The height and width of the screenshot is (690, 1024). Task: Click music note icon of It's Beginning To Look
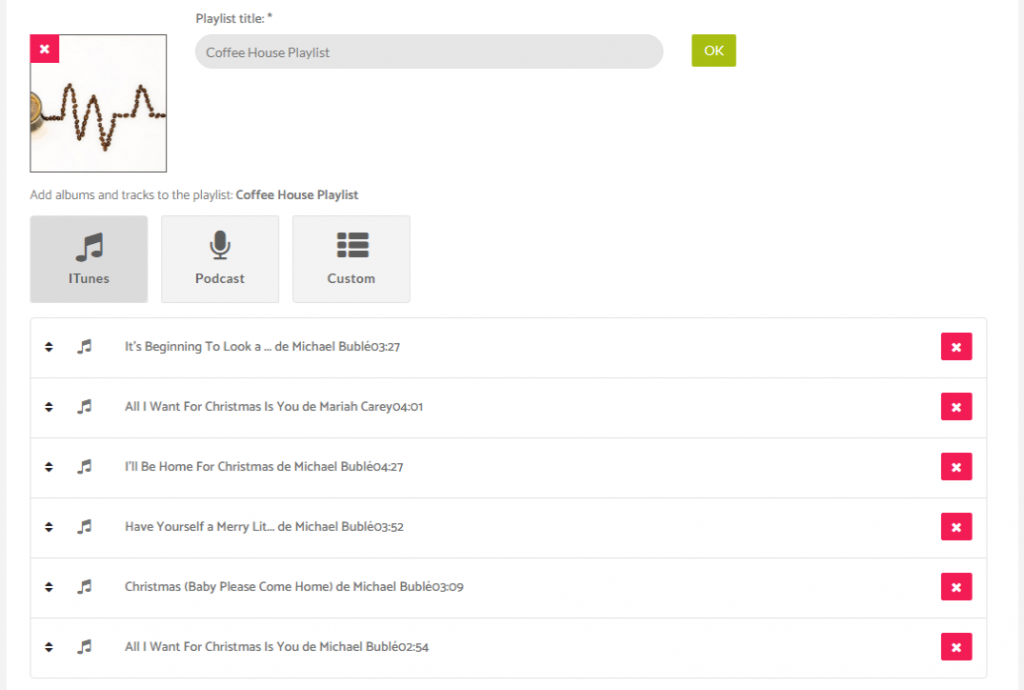(x=84, y=347)
